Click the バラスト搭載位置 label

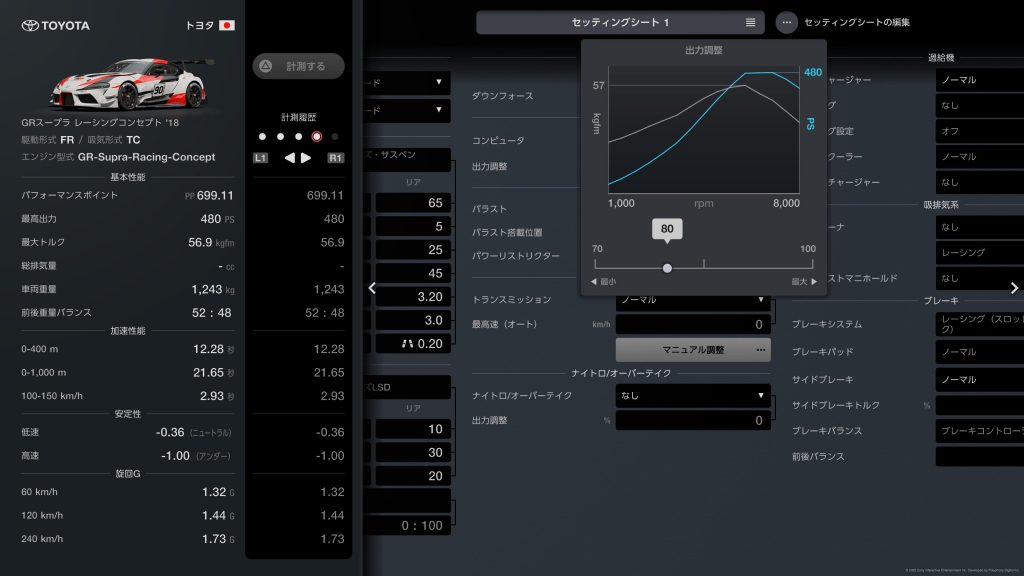(x=507, y=232)
